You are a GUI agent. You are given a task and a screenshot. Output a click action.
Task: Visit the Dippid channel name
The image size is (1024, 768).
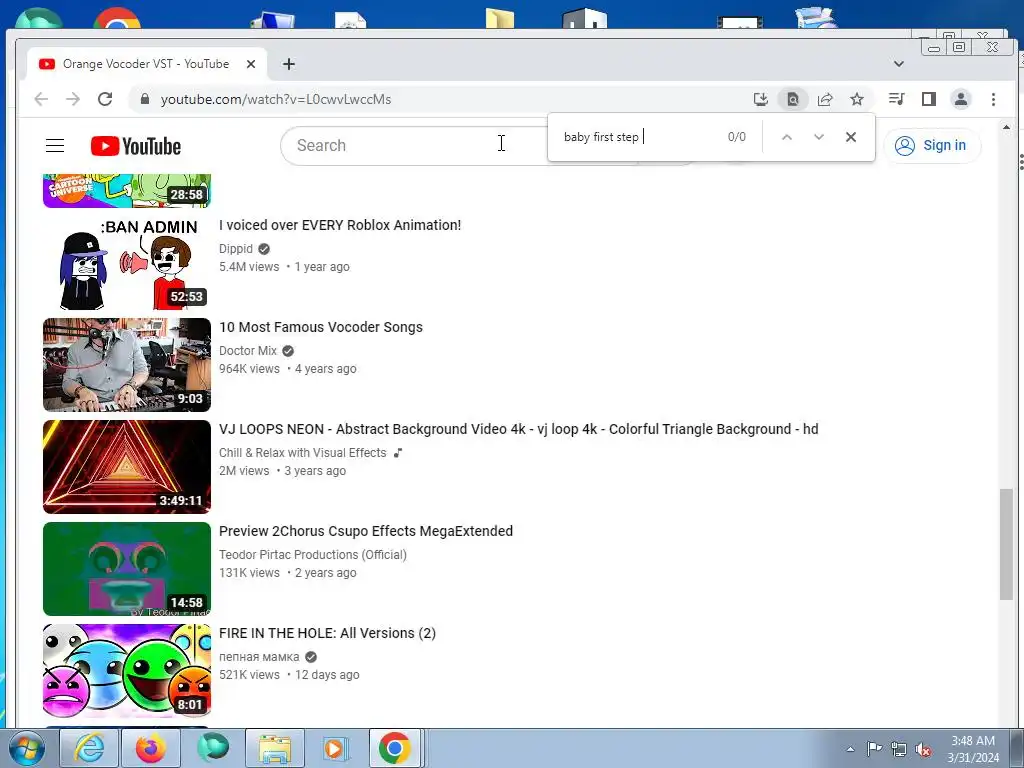point(236,249)
